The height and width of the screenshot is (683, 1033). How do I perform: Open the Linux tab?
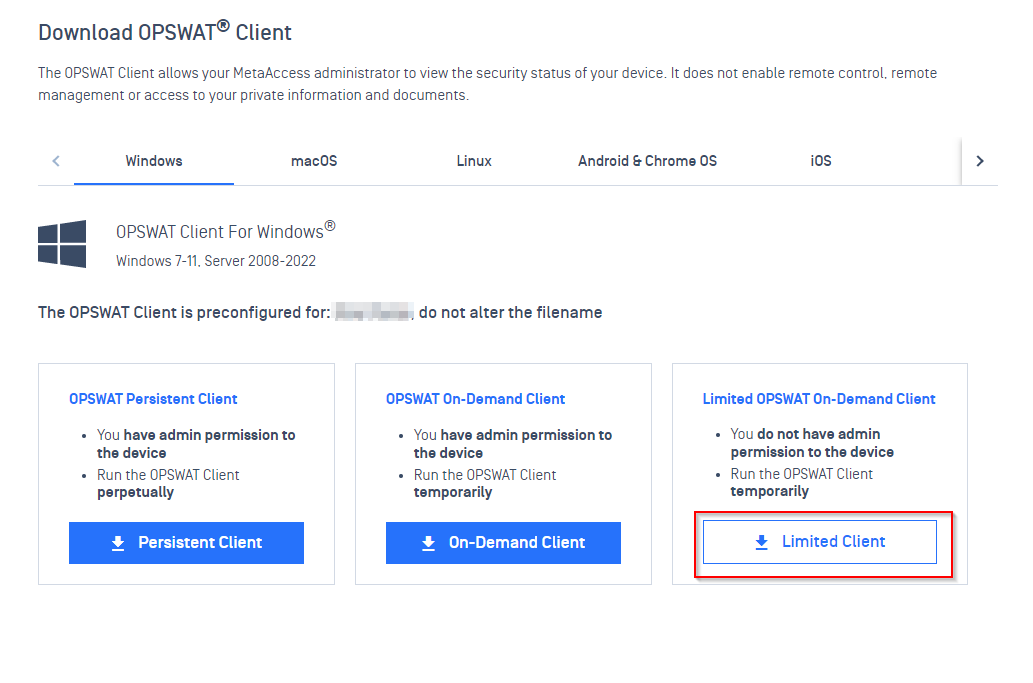(x=474, y=161)
